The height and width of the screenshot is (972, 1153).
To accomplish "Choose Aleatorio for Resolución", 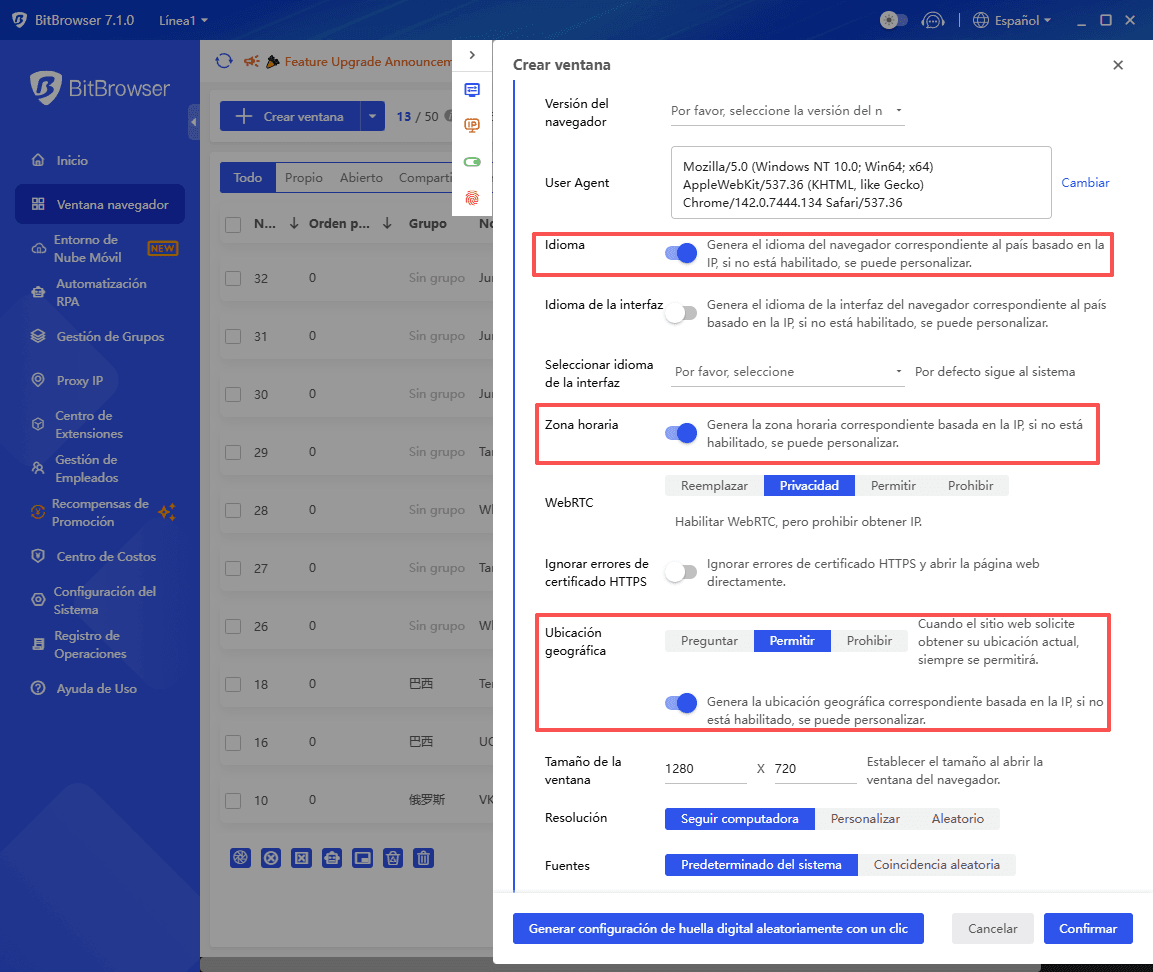I will click(x=957, y=819).
